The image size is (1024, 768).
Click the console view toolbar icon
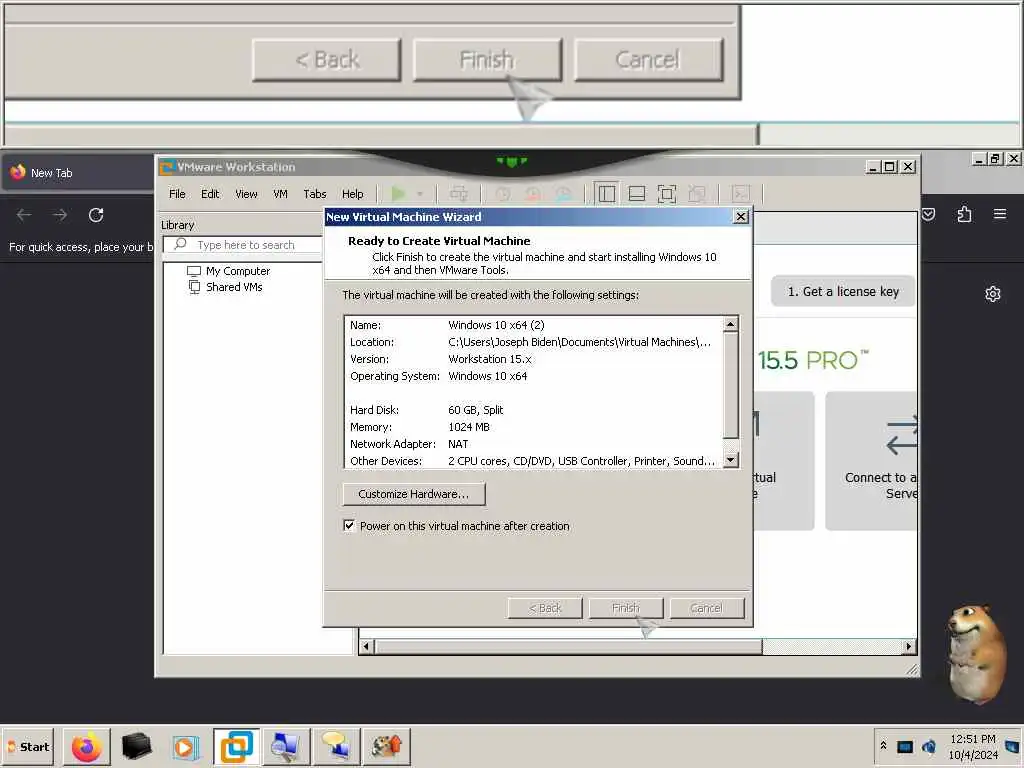click(x=741, y=194)
